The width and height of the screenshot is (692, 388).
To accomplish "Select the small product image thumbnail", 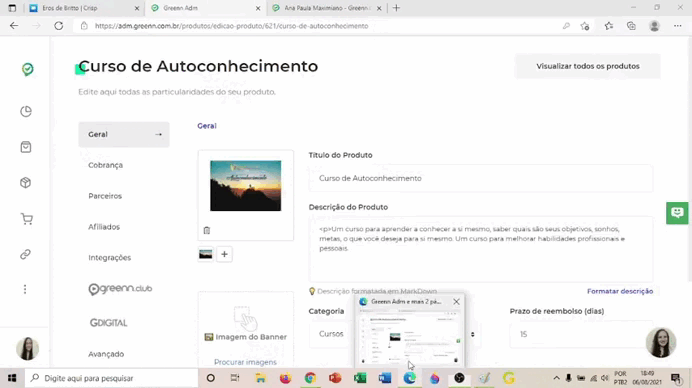I will pyautogui.click(x=206, y=254).
